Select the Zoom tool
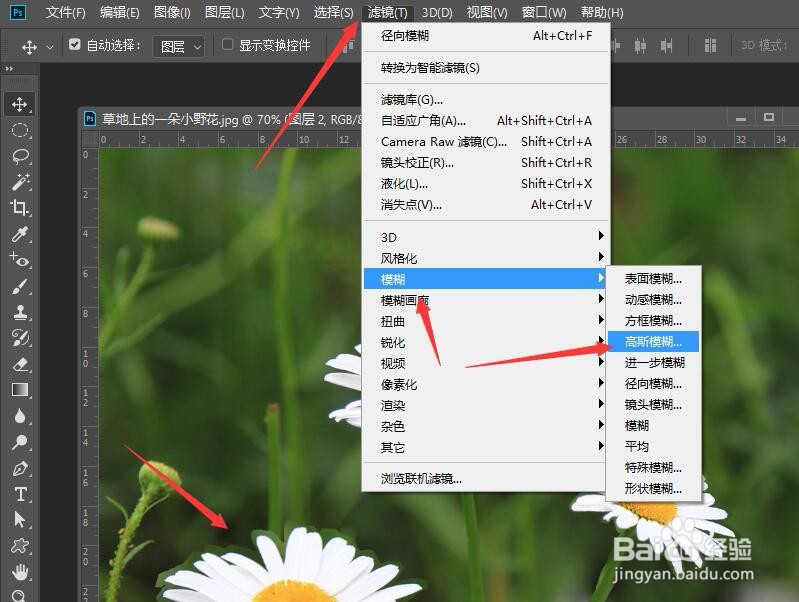Screen dimensions: 799x602 [19, 595]
